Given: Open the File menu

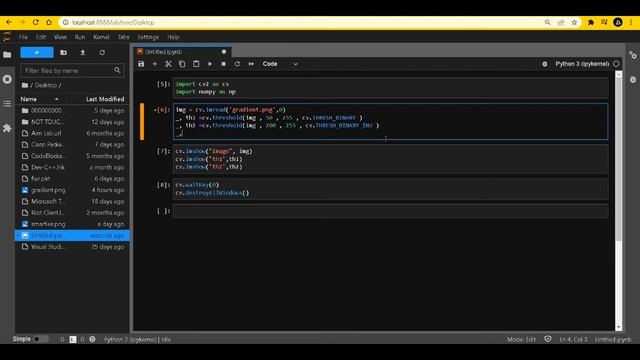Looking at the screenshot, I should click(x=23, y=37).
